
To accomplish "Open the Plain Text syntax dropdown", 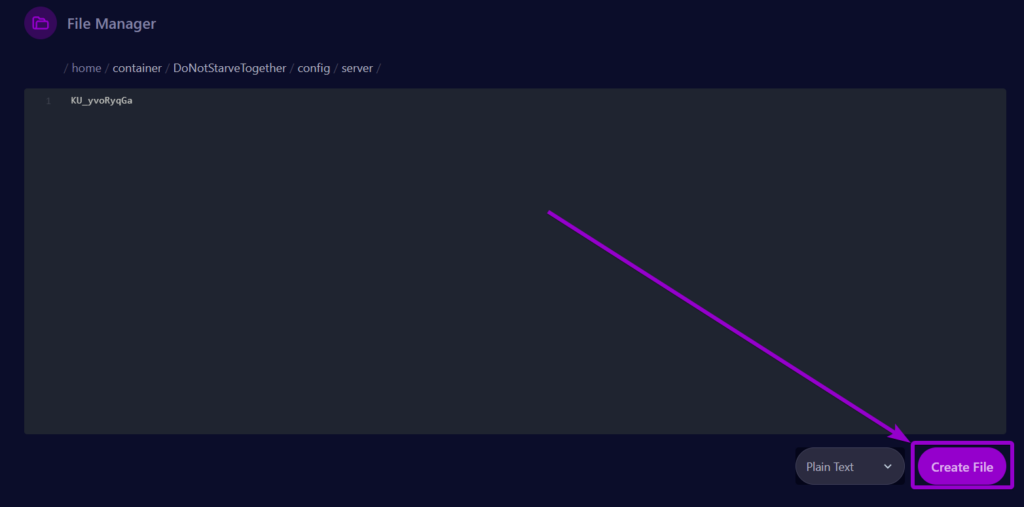I will click(840, 467).
